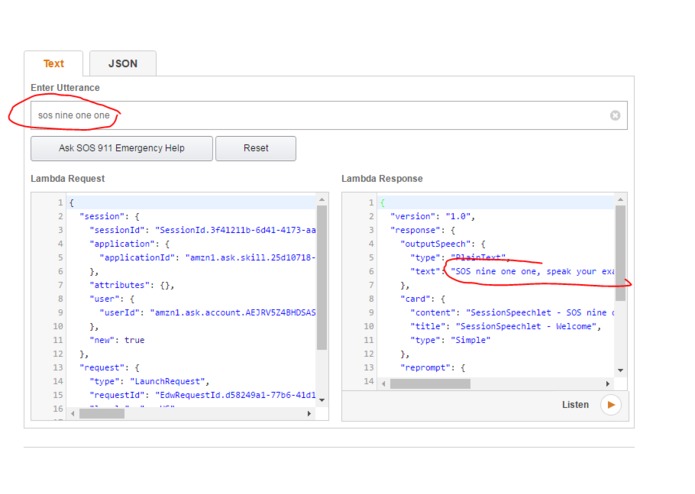Click Lambda Request horizontal scrollbar thumb

pyautogui.click(x=102, y=413)
